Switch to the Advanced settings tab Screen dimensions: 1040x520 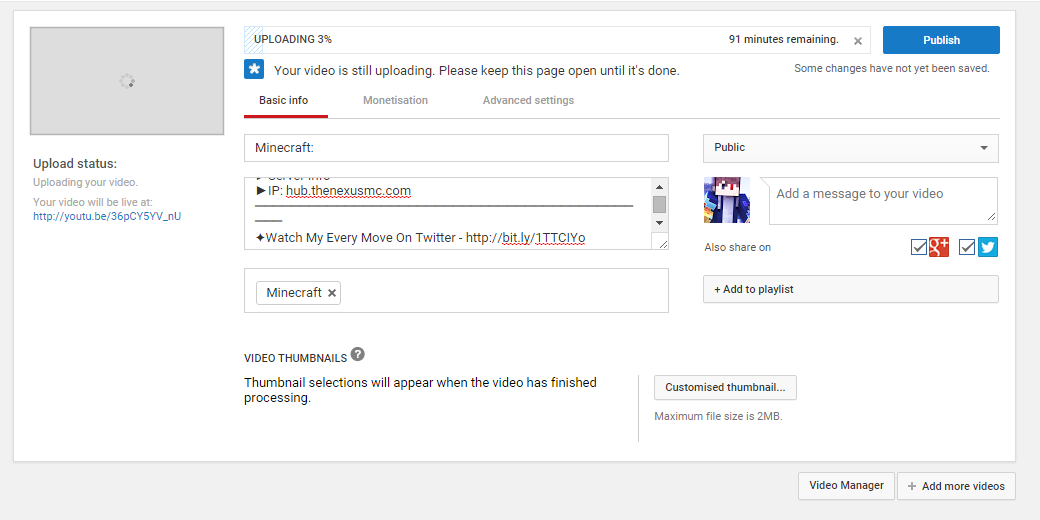(529, 101)
